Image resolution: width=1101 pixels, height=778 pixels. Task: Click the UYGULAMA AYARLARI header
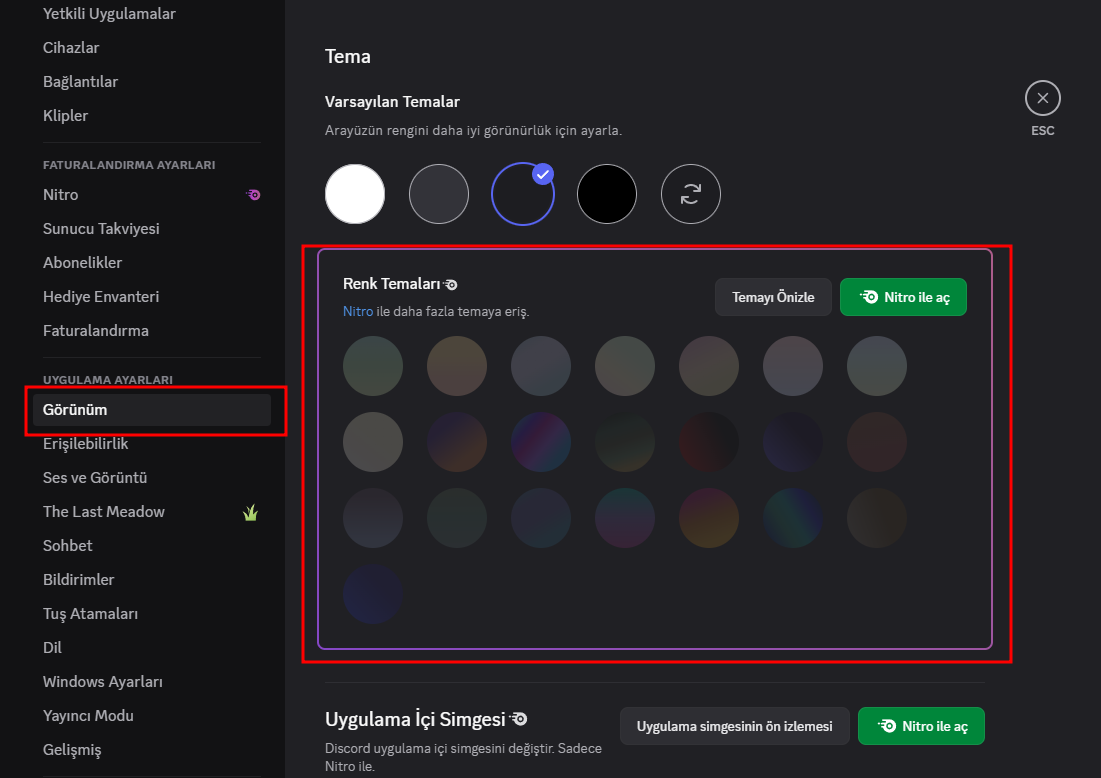tap(107, 380)
